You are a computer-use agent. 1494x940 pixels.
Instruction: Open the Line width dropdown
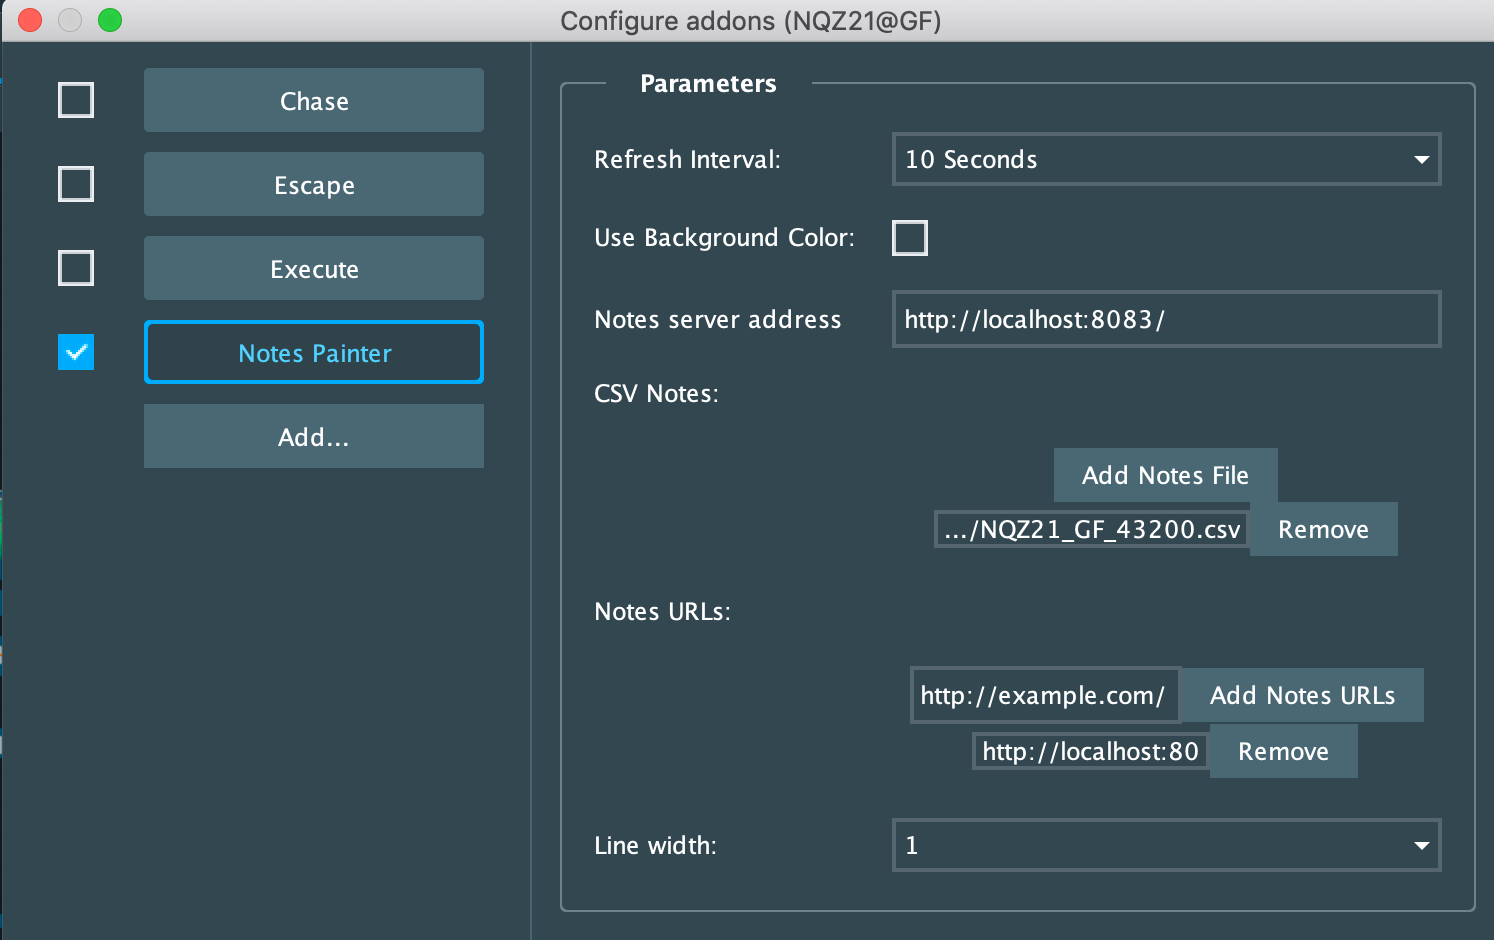(1166, 845)
